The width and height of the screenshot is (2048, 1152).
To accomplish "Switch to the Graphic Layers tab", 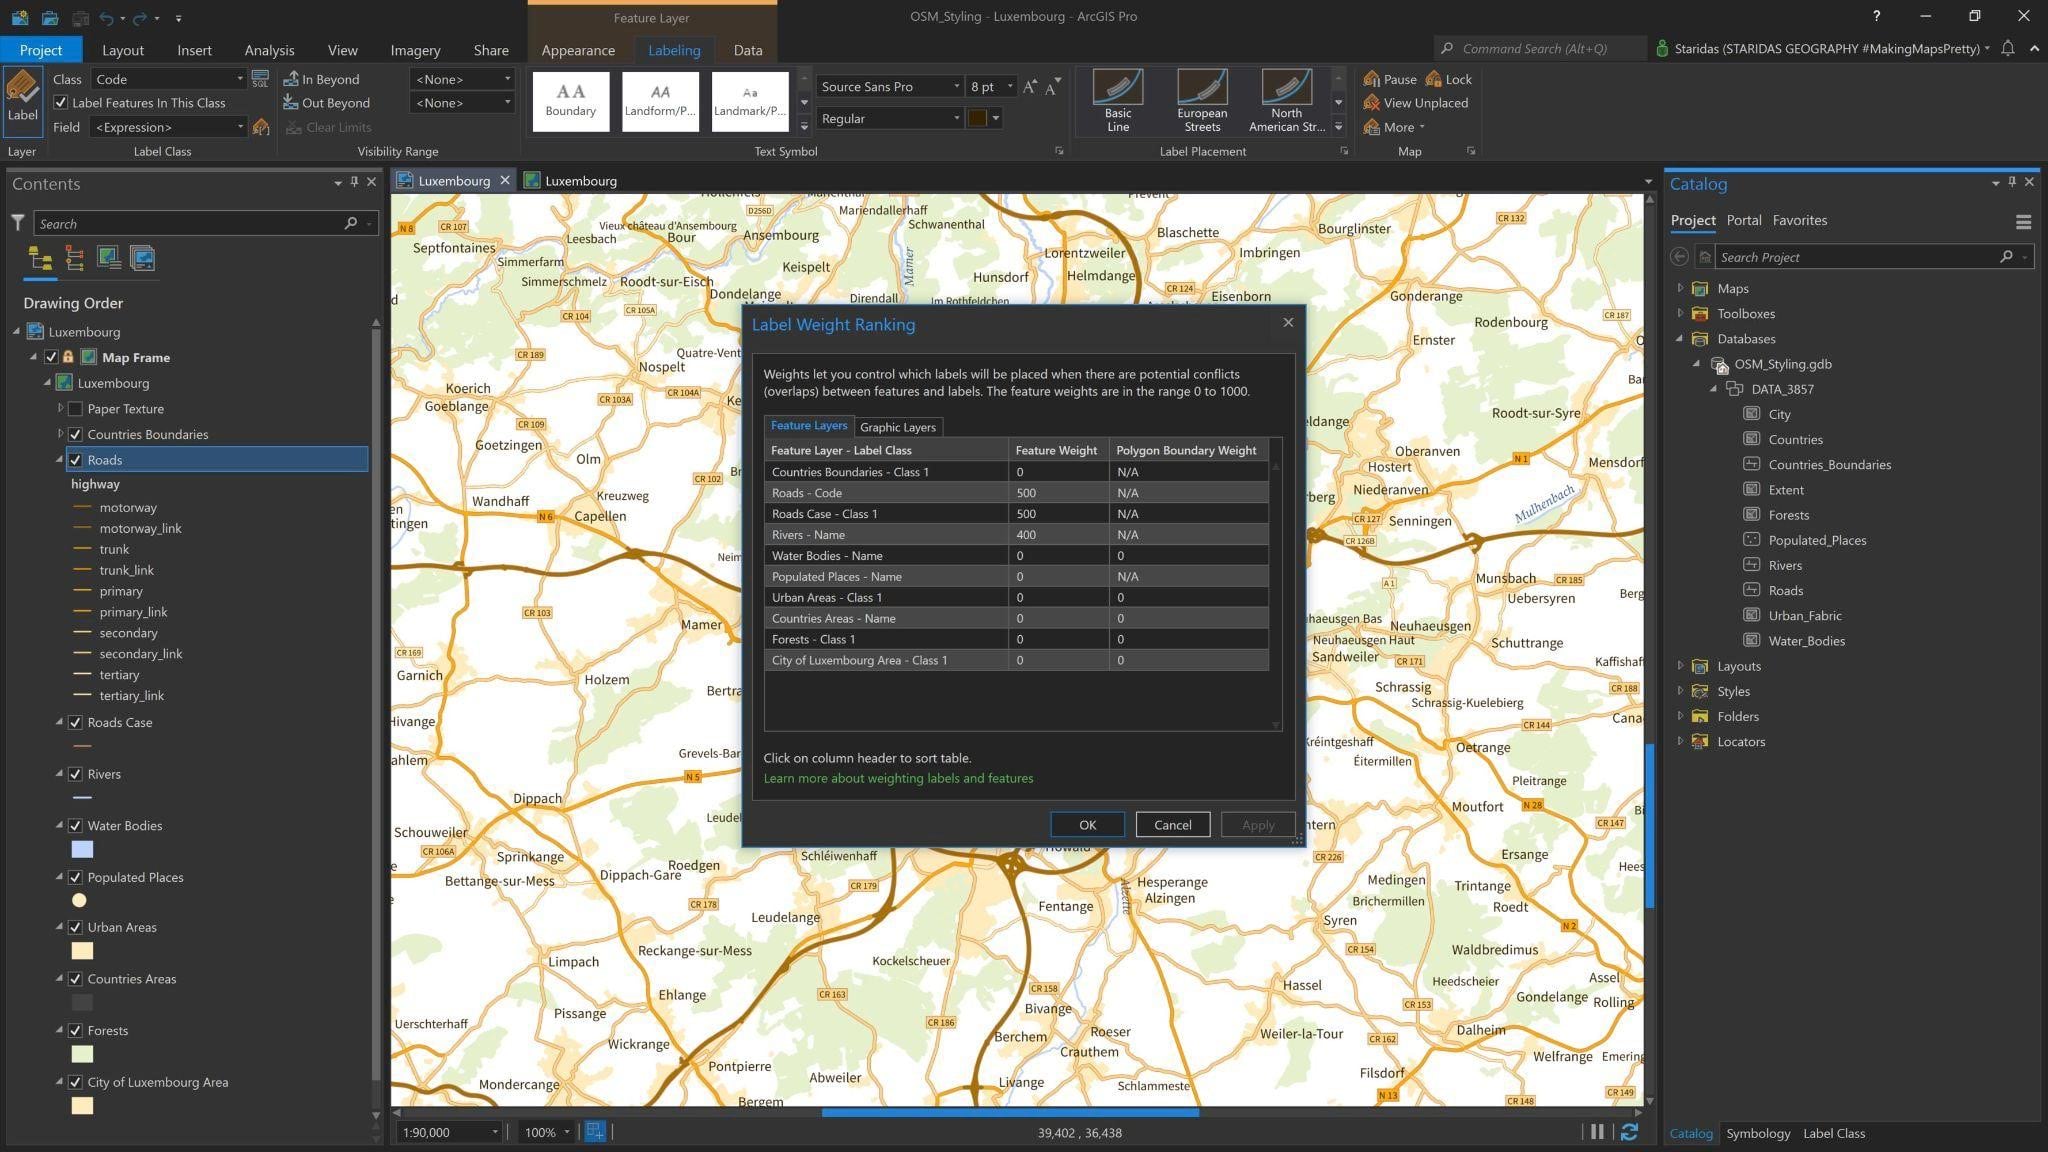I will (897, 427).
